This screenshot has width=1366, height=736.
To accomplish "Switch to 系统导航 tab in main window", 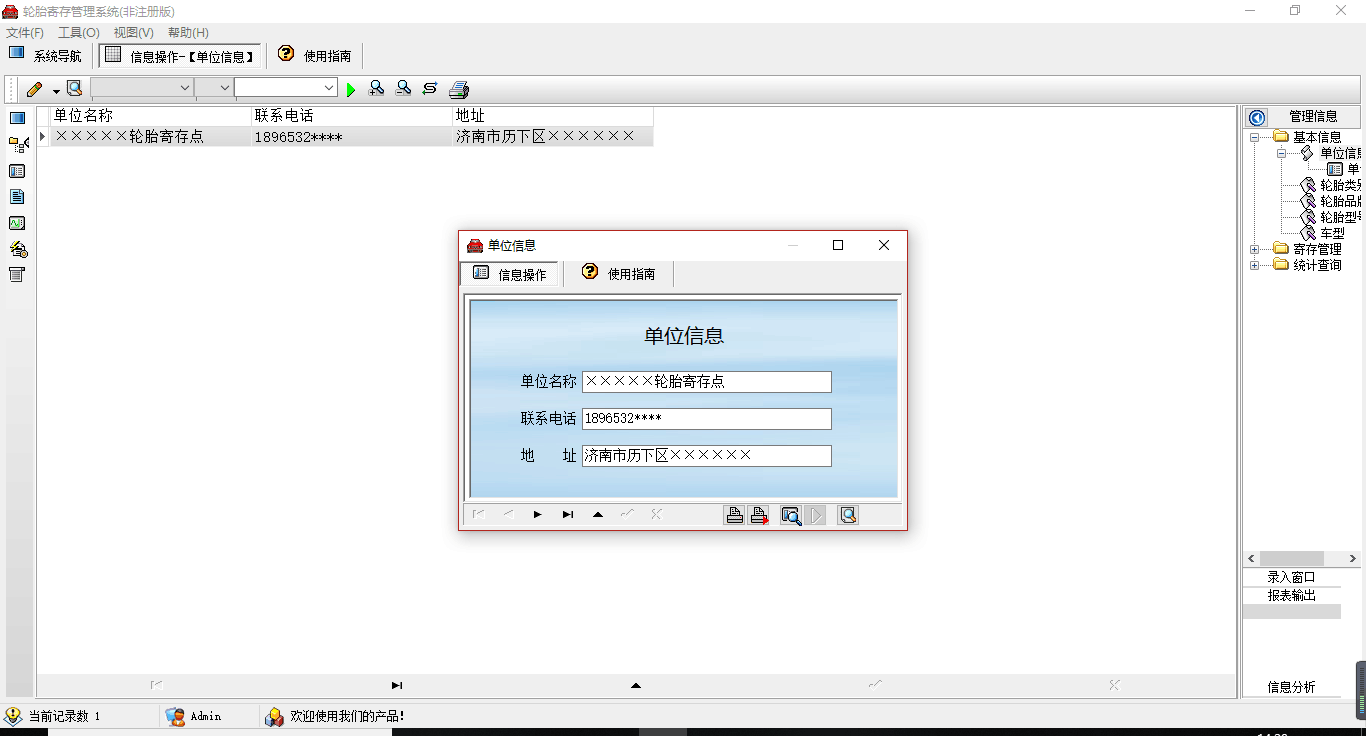I will [46, 56].
